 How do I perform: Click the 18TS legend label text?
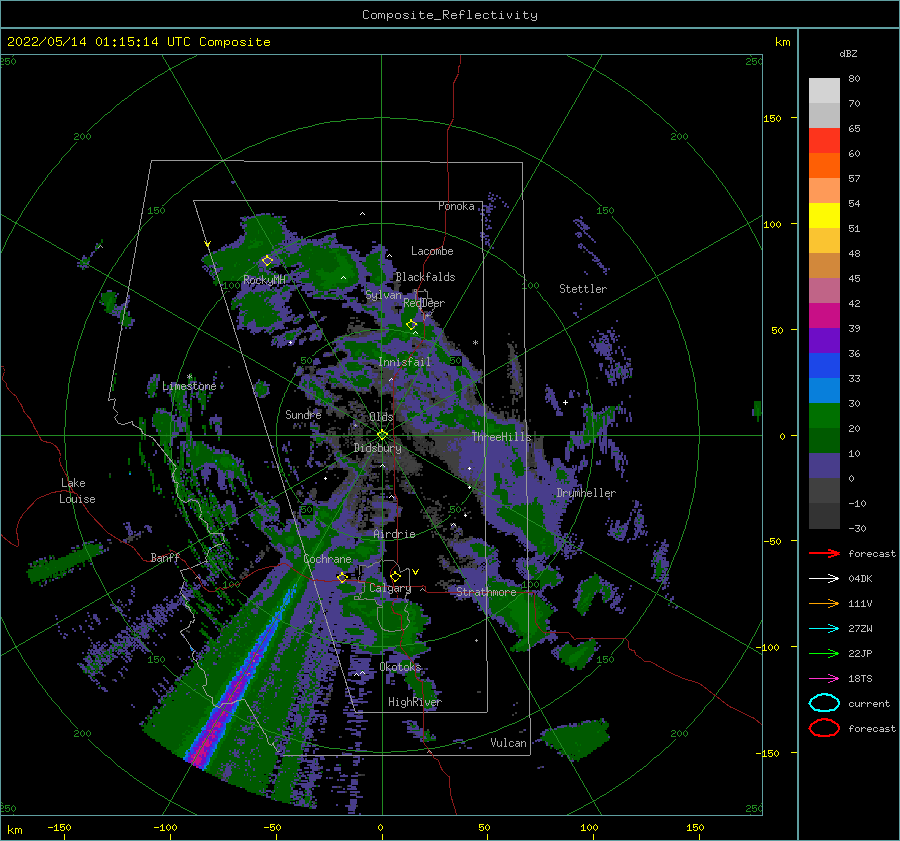pos(860,679)
